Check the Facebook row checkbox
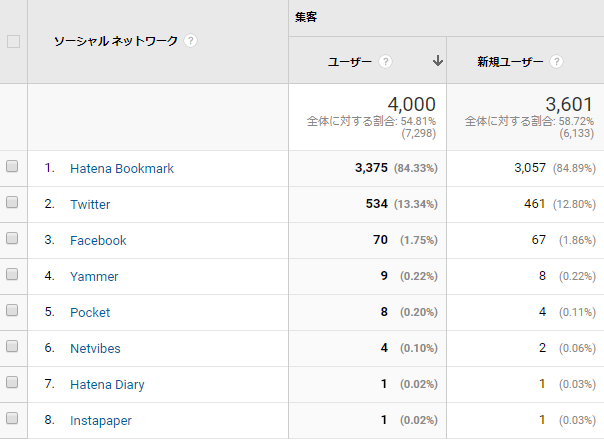 click(x=12, y=238)
